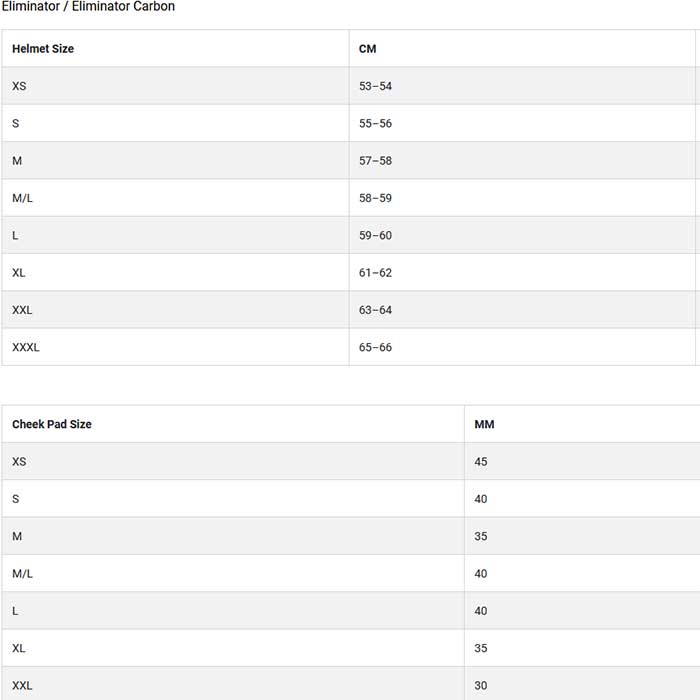Select the XXXL helmet size row
Screen dimensions: 700x700
click(26, 347)
